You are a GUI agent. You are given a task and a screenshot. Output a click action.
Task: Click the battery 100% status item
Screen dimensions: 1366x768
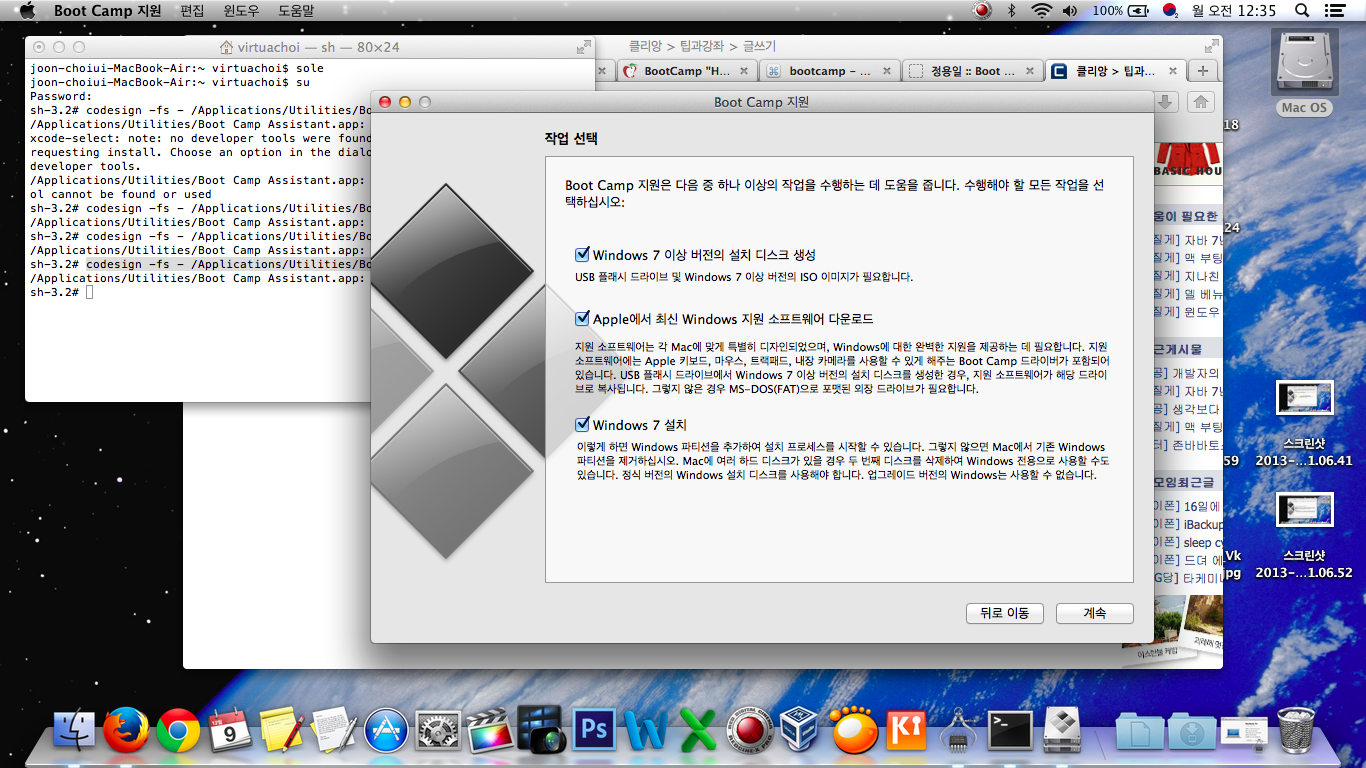(x=1121, y=11)
